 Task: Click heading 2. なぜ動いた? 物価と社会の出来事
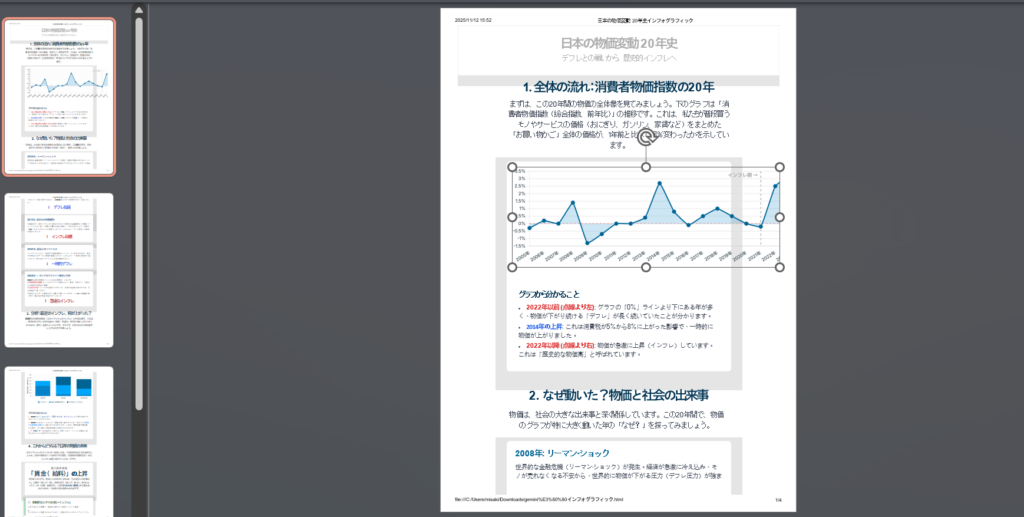[x=618, y=395]
